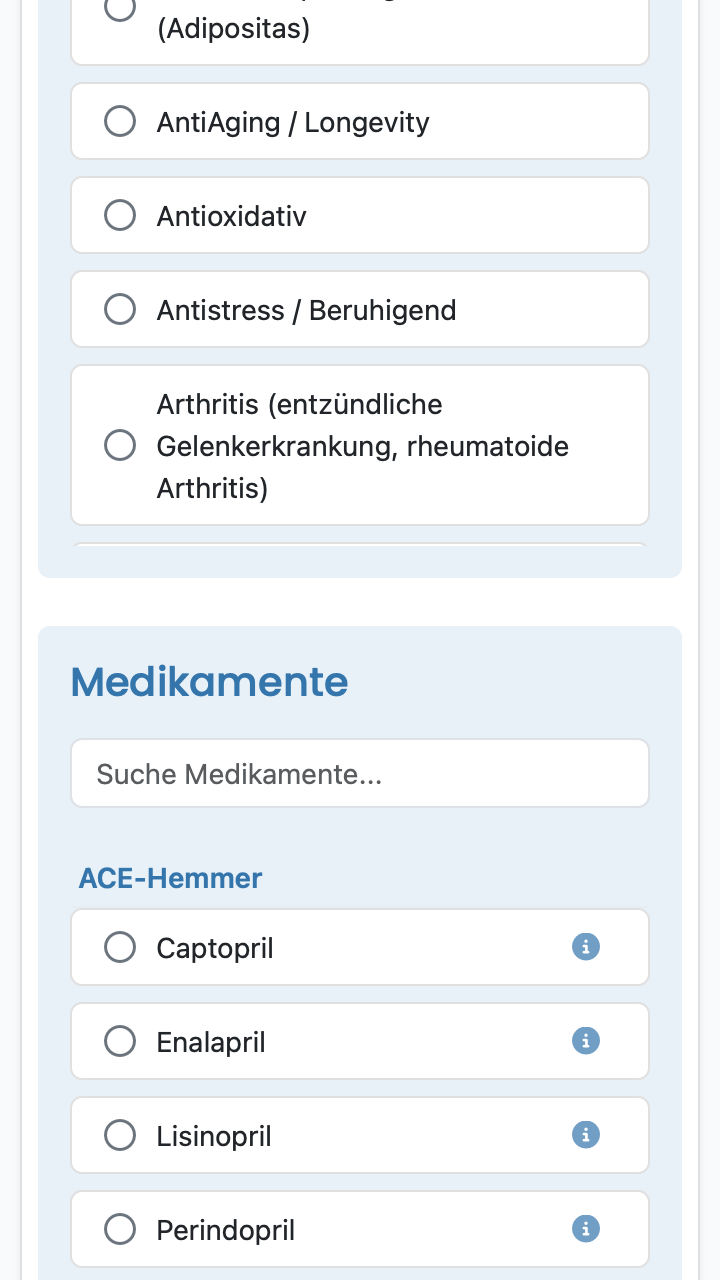Open the info icon for Captopril
The width and height of the screenshot is (720, 1280).
[x=586, y=946]
